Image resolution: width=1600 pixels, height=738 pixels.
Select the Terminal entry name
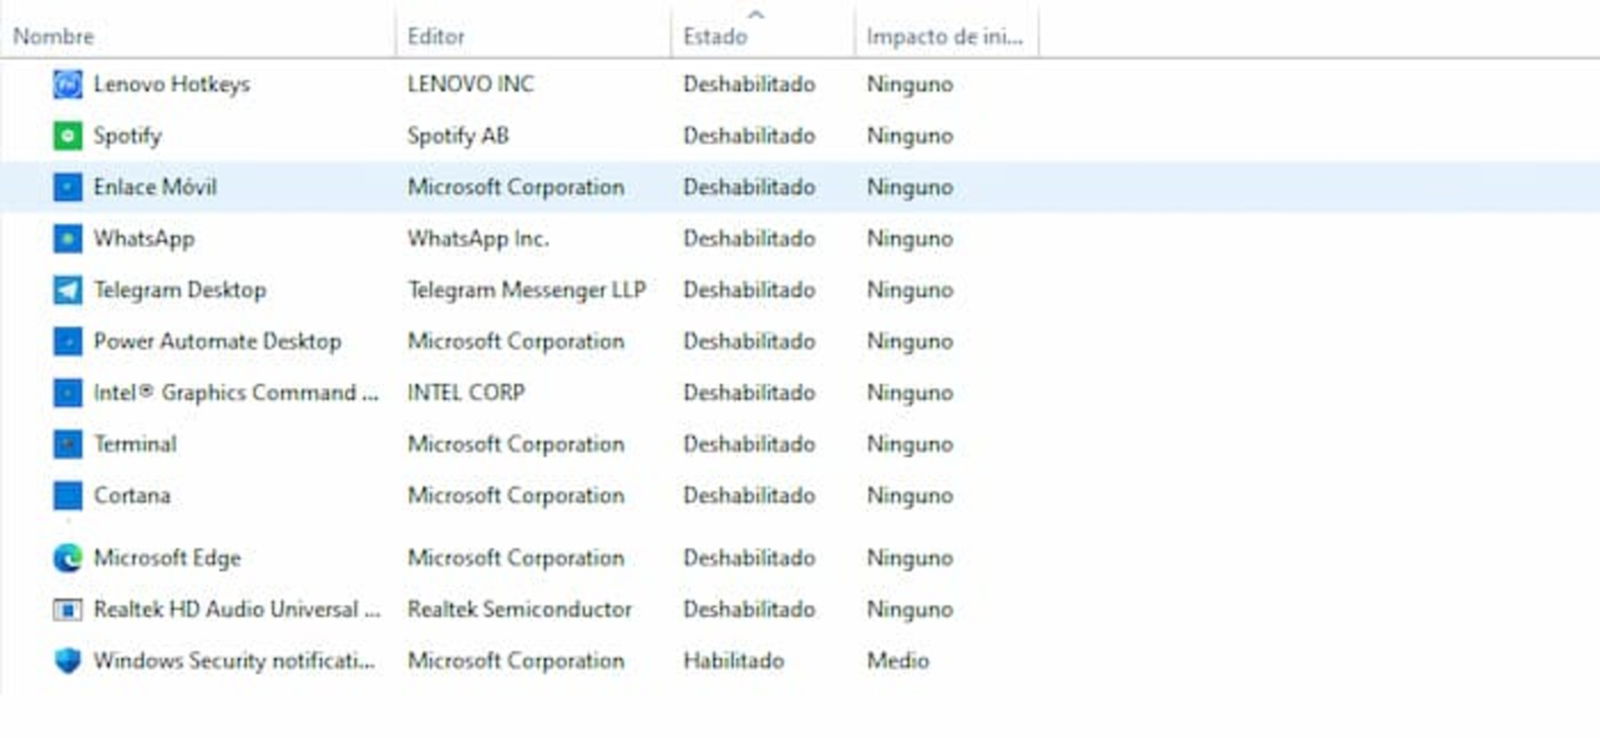click(135, 444)
